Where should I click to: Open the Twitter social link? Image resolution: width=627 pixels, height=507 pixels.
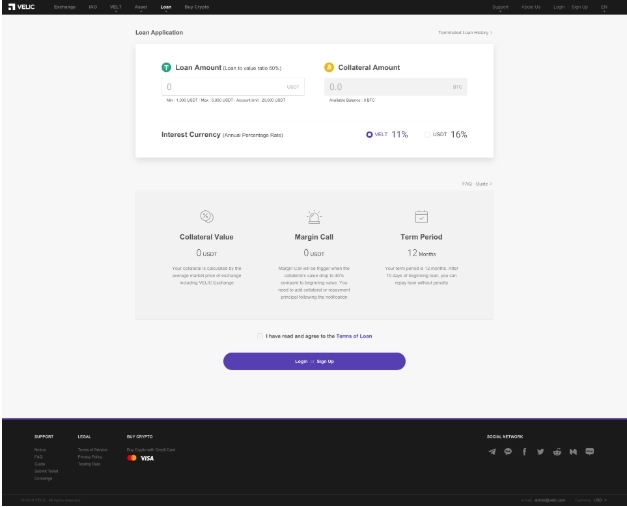540,452
